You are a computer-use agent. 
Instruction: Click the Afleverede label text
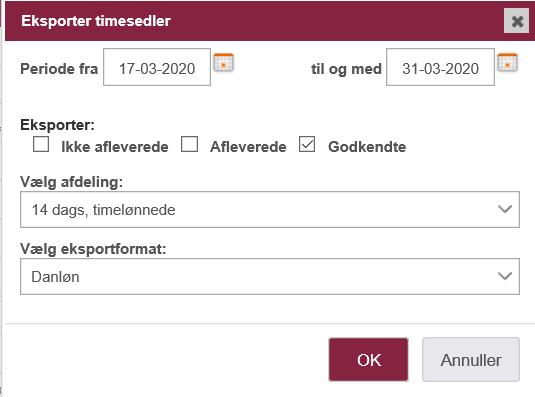248,147
